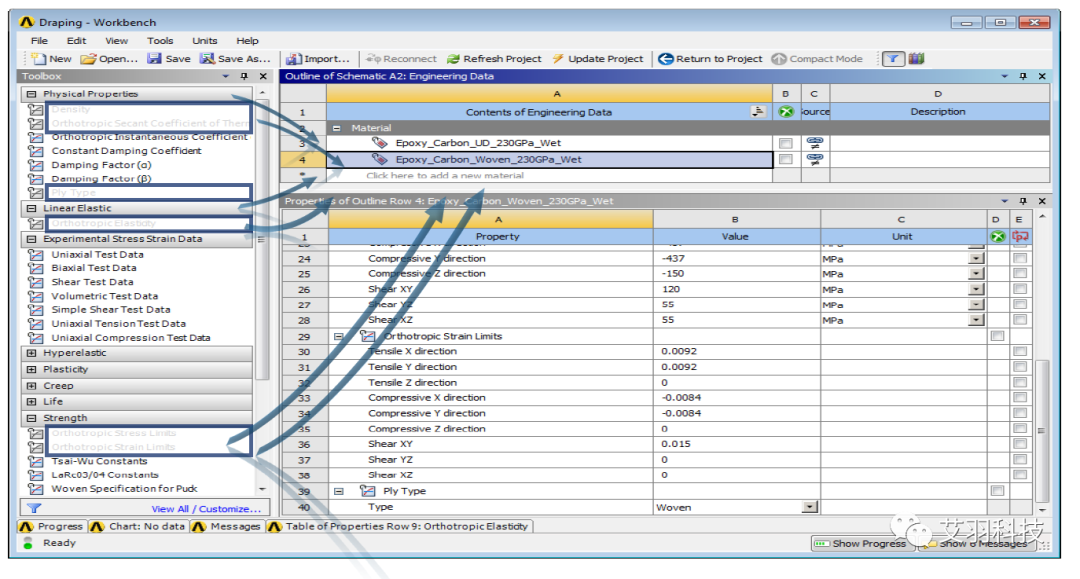Open Engineering Data Sources books icon

pyautogui.click(x=916, y=59)
